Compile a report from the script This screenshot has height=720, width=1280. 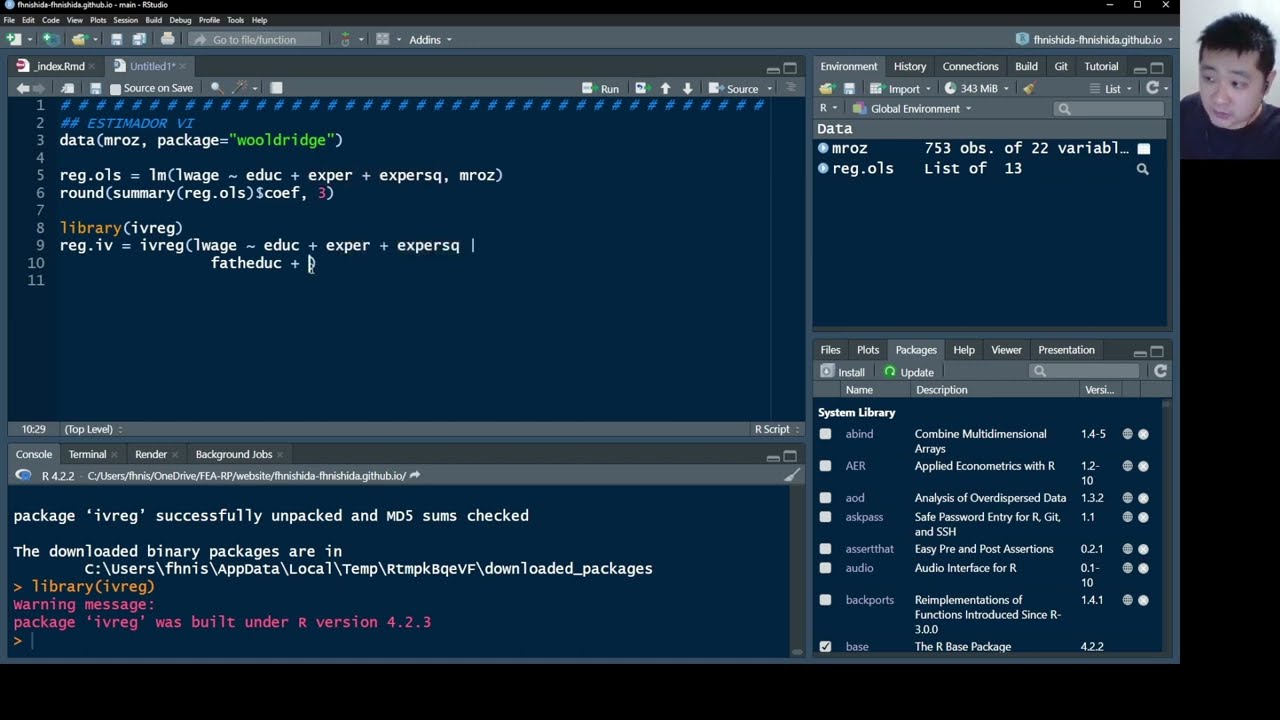276,88
